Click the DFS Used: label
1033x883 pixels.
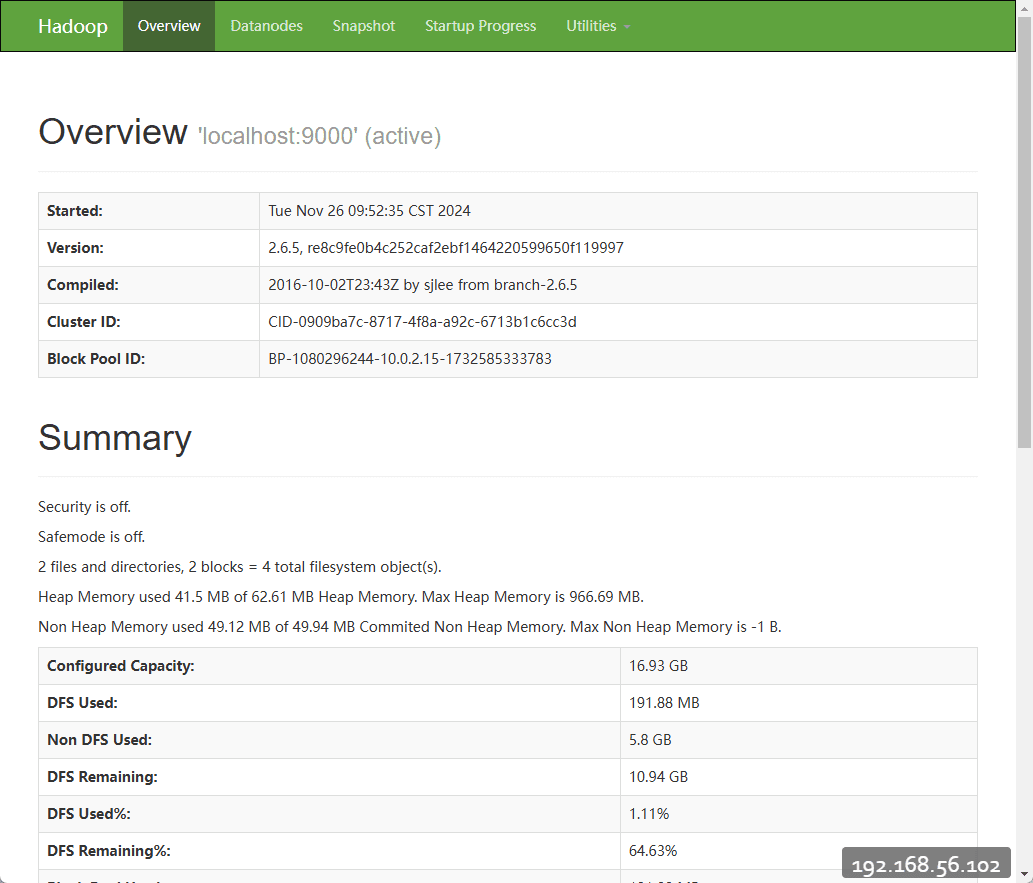coord(82,702)
